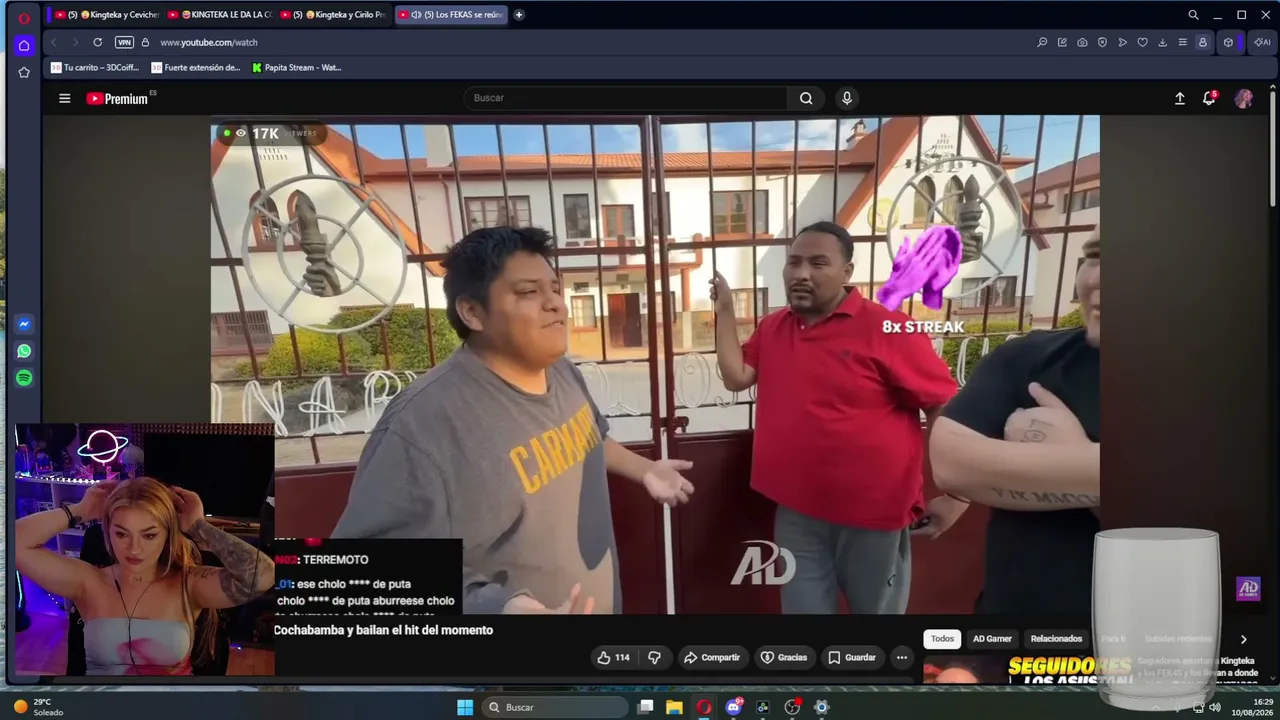This screenshot has width=1280, height=720.
Task: Open Opera snapshot camera tool
Action: click(x=1082, y=42)
